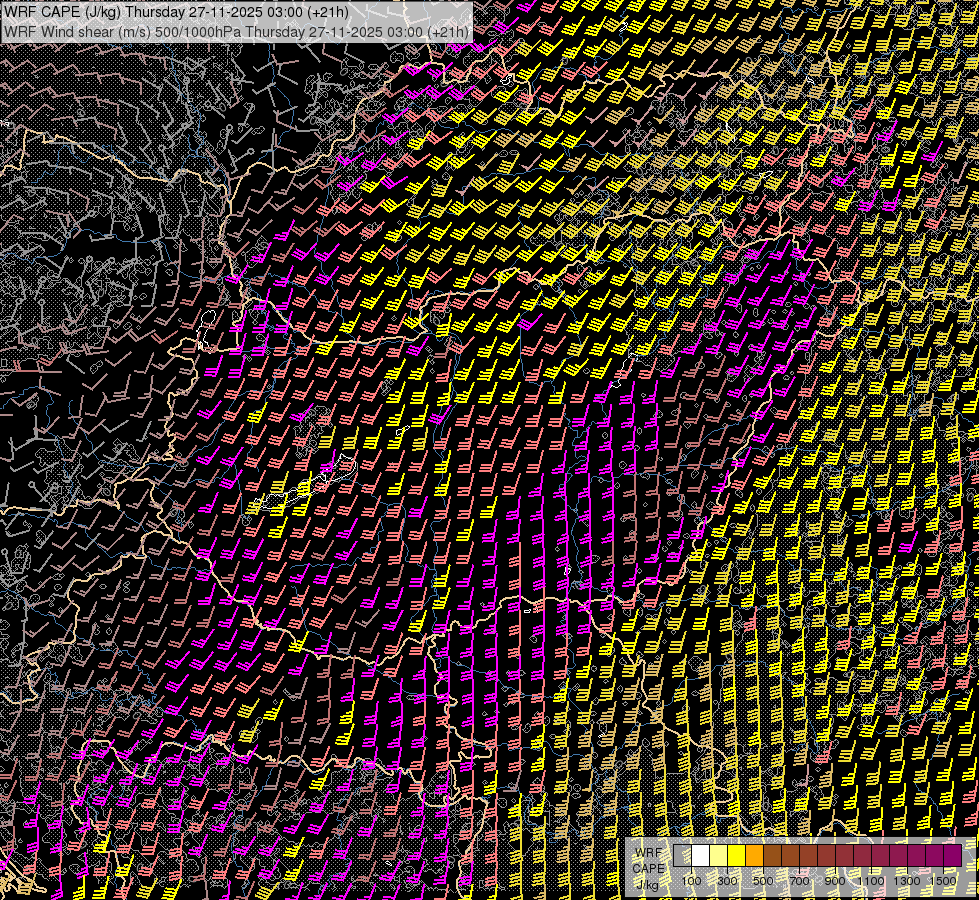Click the 700 value on the legend scale

click(x=799, y=881)
